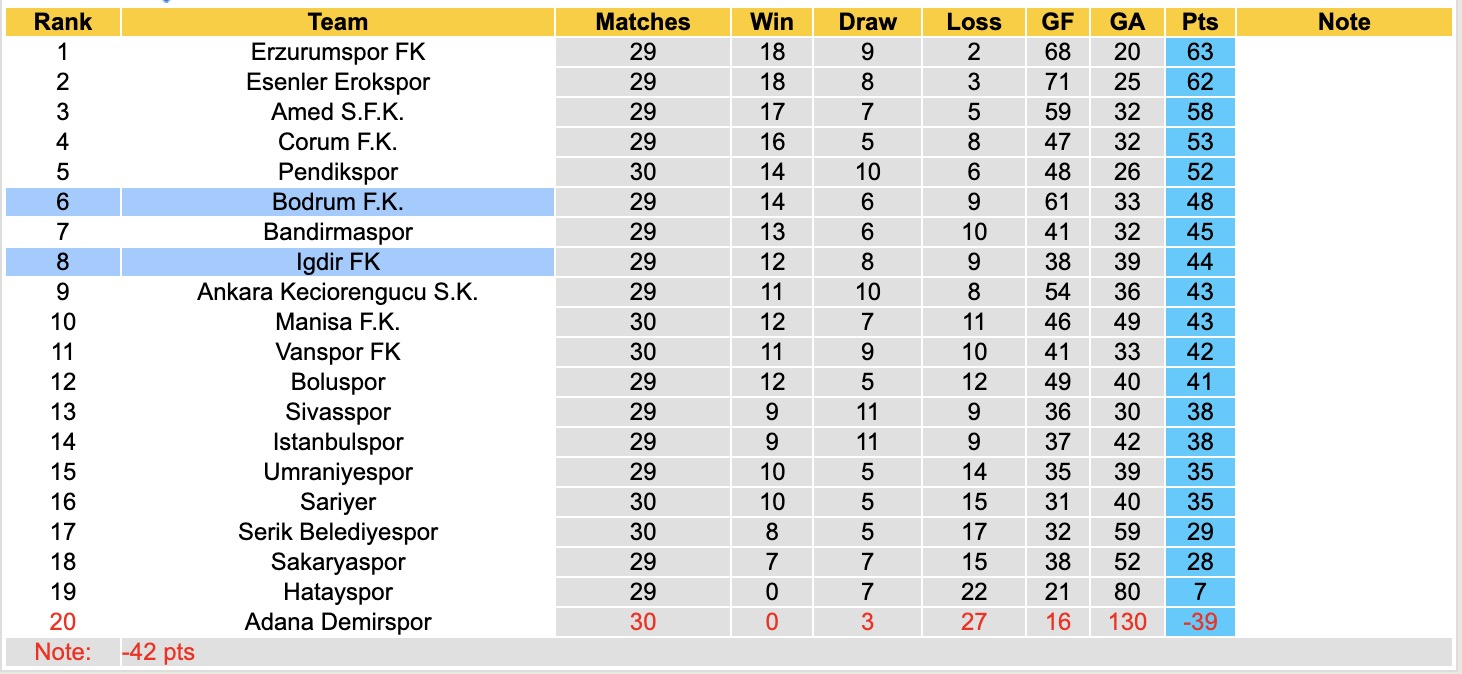The height and width of the screenshot is (674, 1462).
Task: Click the Rank column header
Action: pyautogui.click(x=62, y=22)
